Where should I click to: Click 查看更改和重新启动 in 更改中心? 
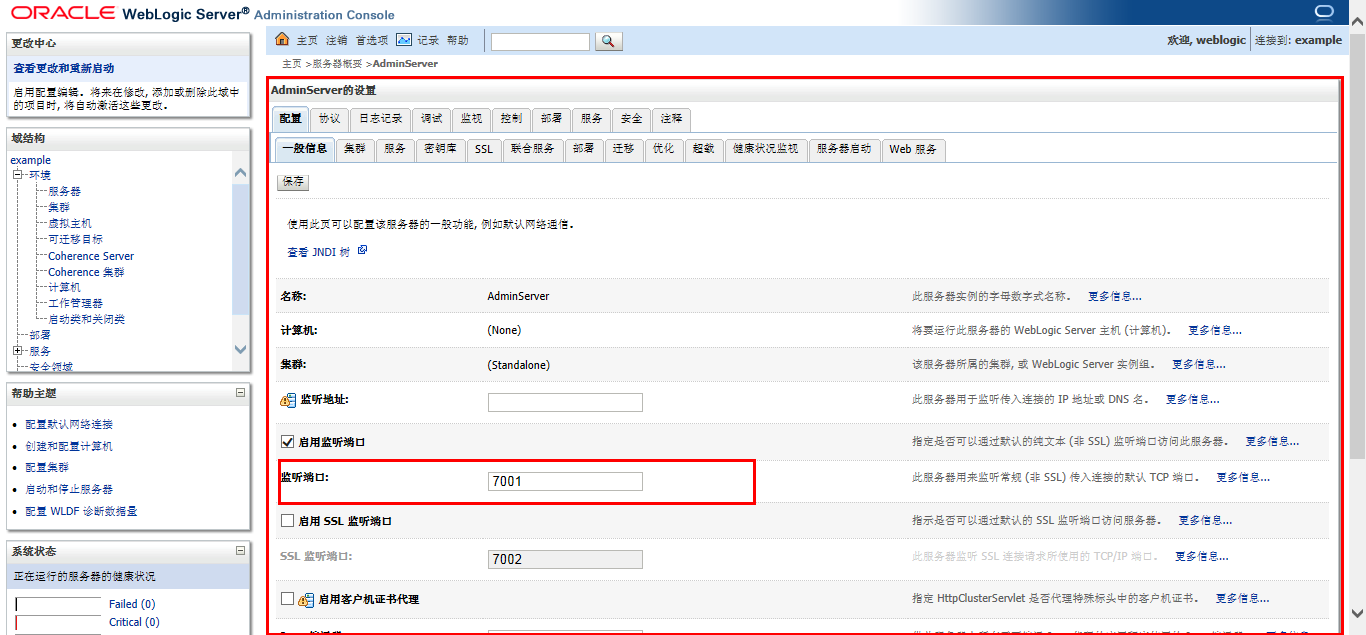click(x=64, y=68)
